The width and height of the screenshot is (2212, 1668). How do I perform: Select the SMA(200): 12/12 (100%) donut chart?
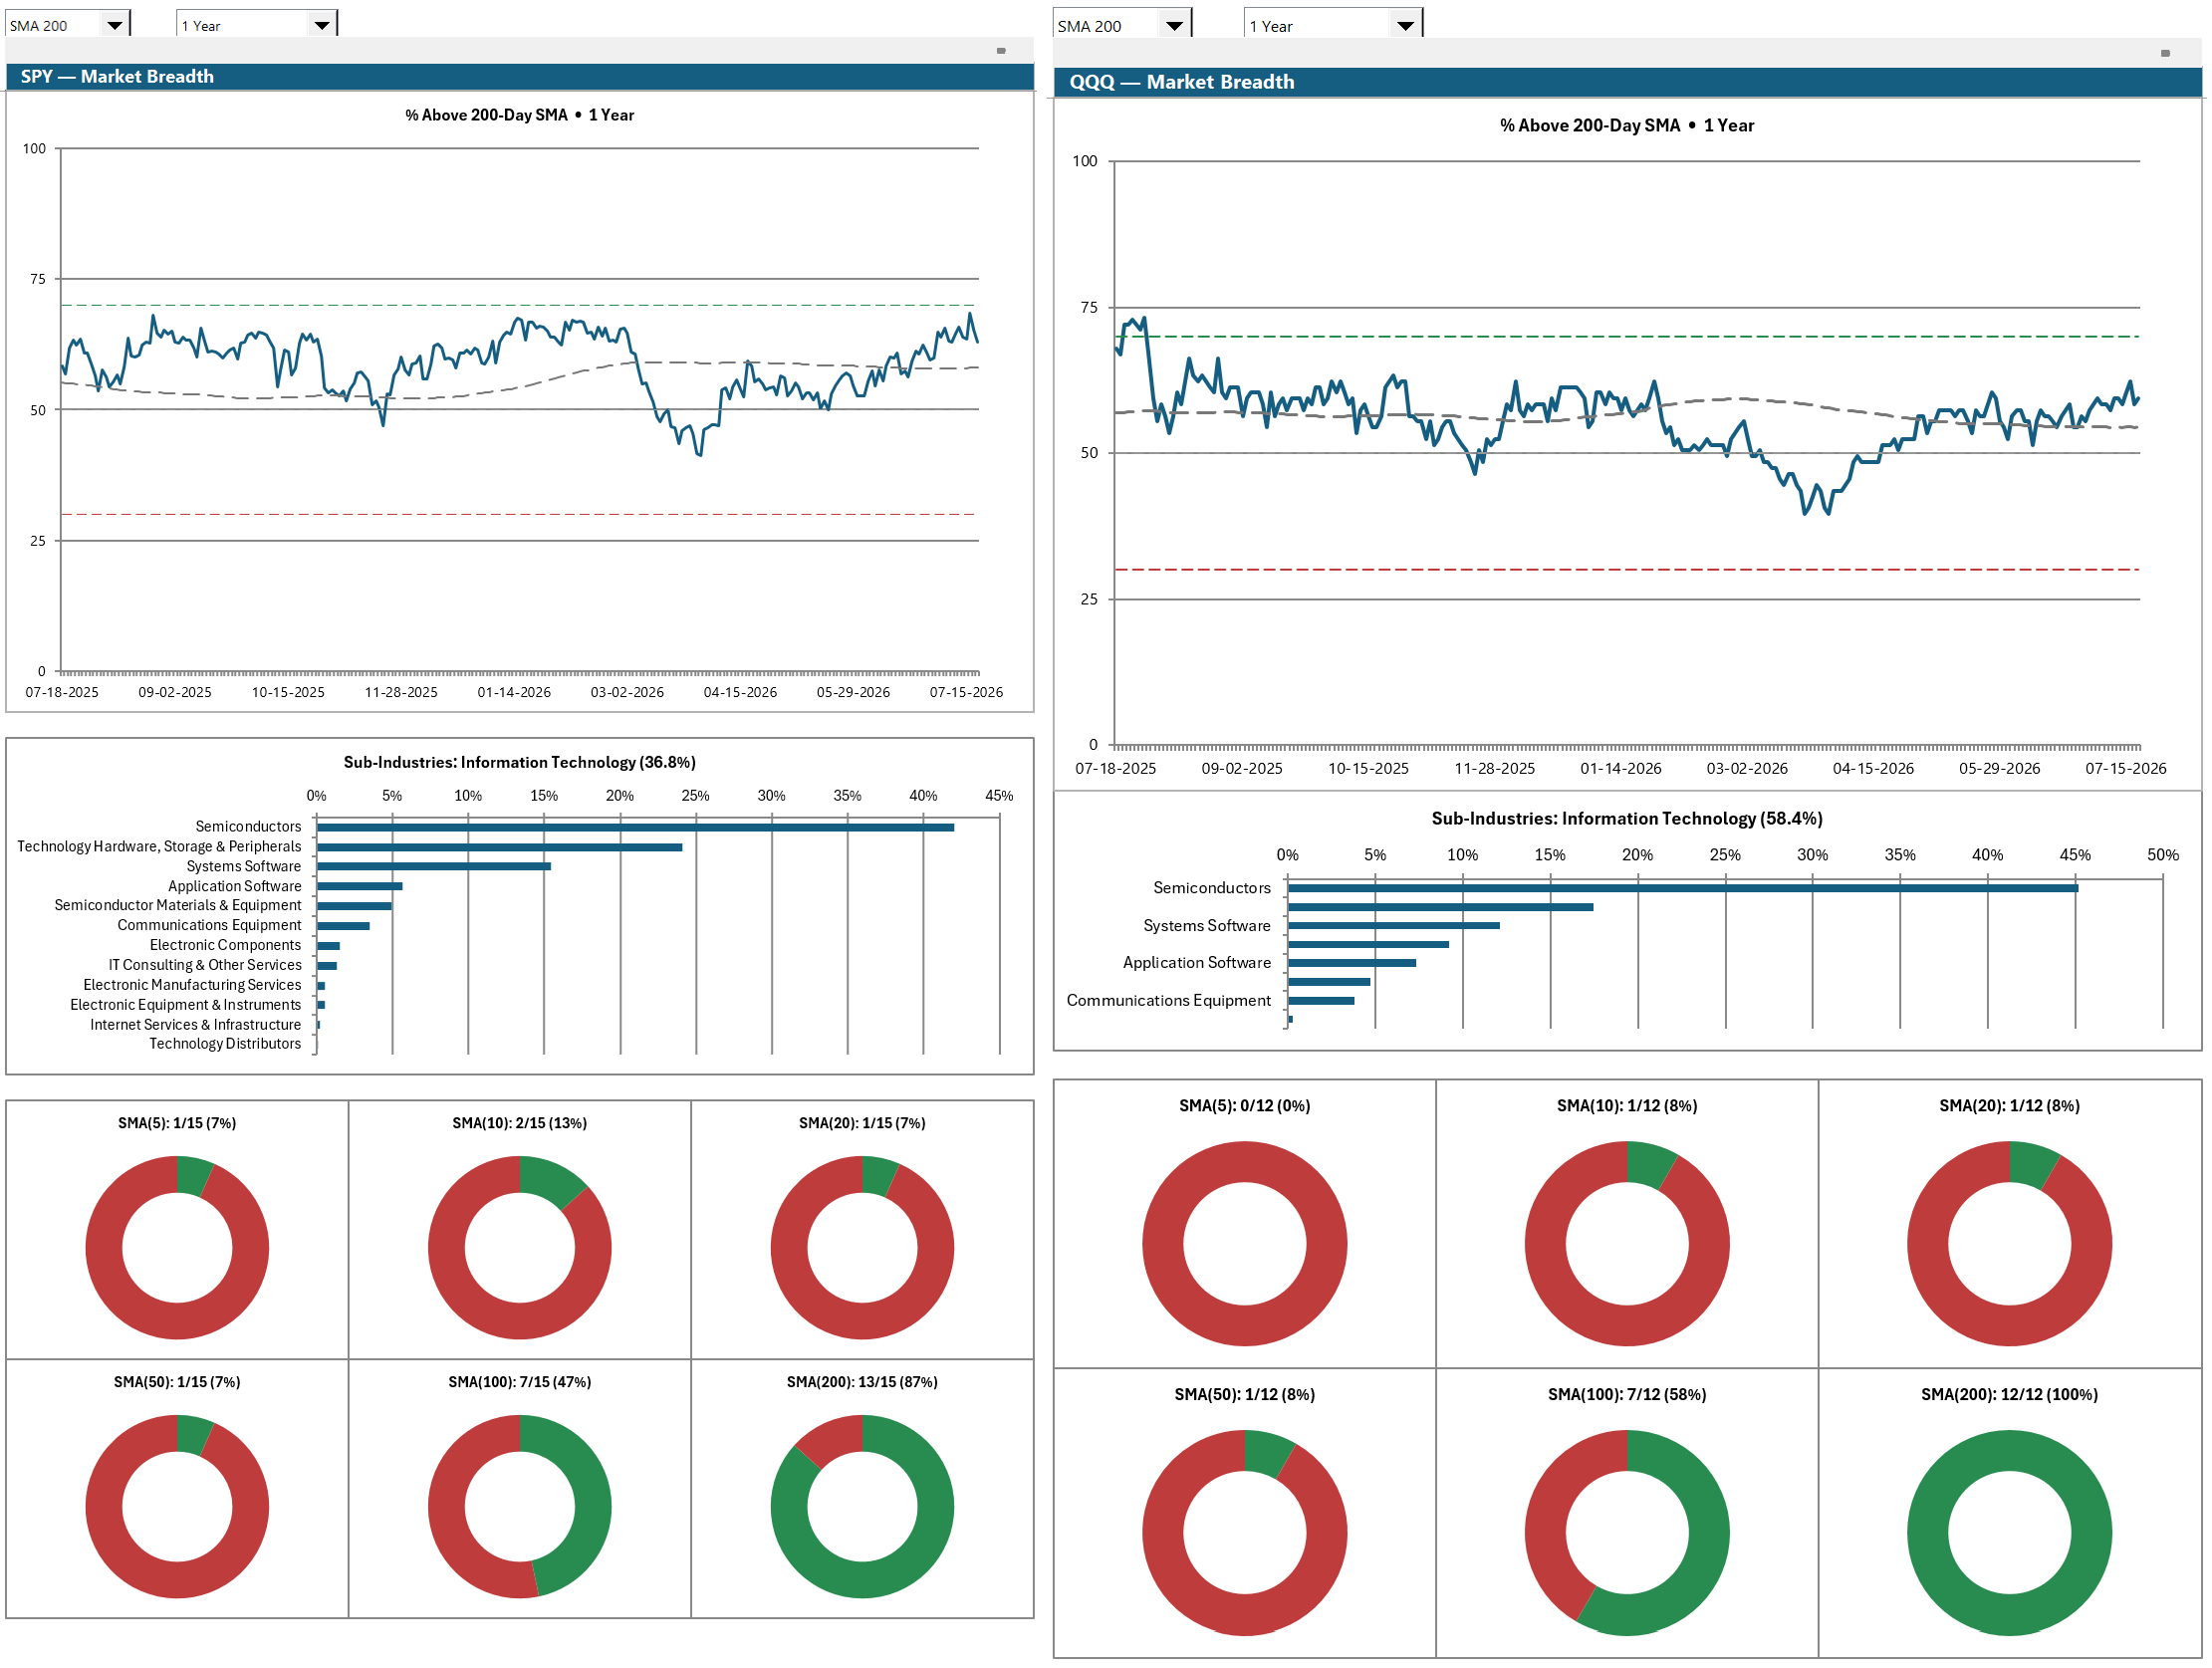point(2010,1532)
